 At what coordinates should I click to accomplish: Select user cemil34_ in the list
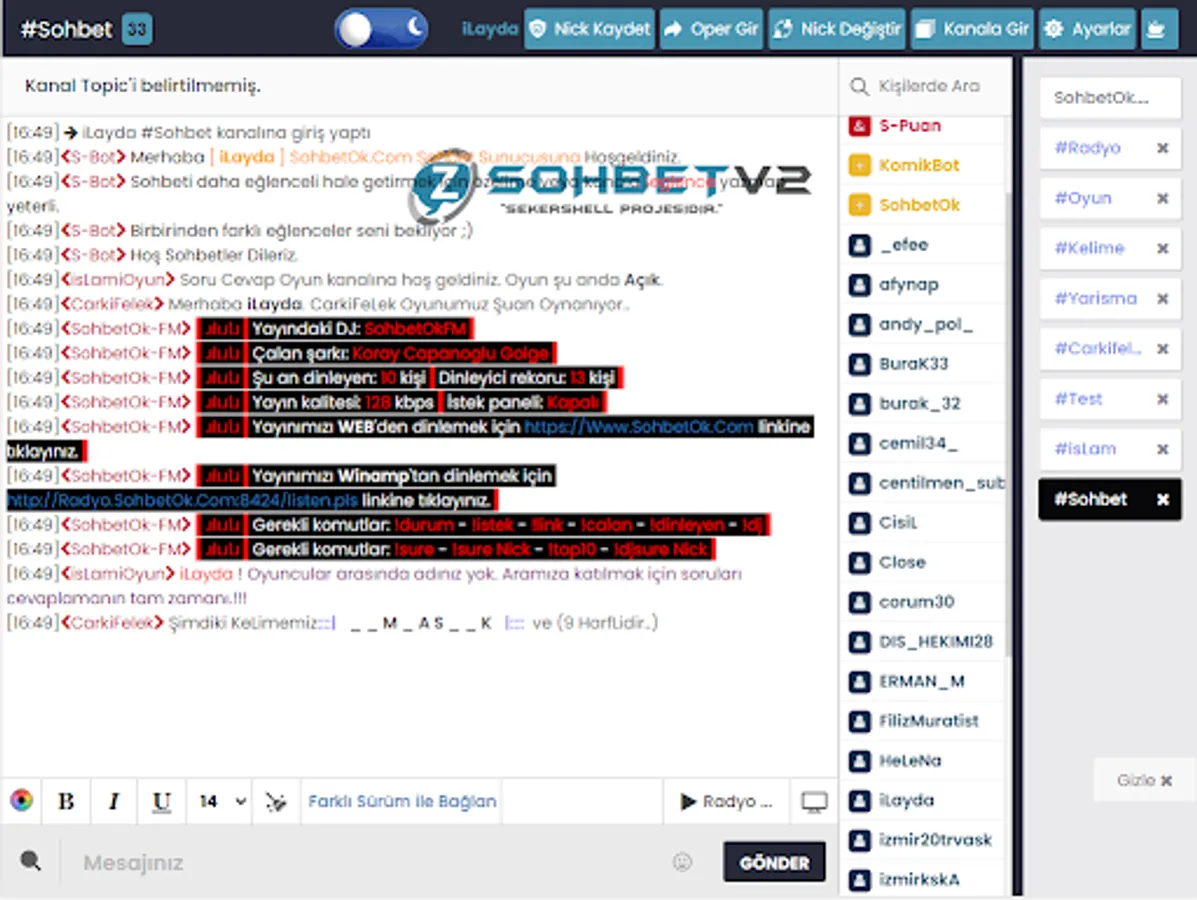tap(918, 444)
